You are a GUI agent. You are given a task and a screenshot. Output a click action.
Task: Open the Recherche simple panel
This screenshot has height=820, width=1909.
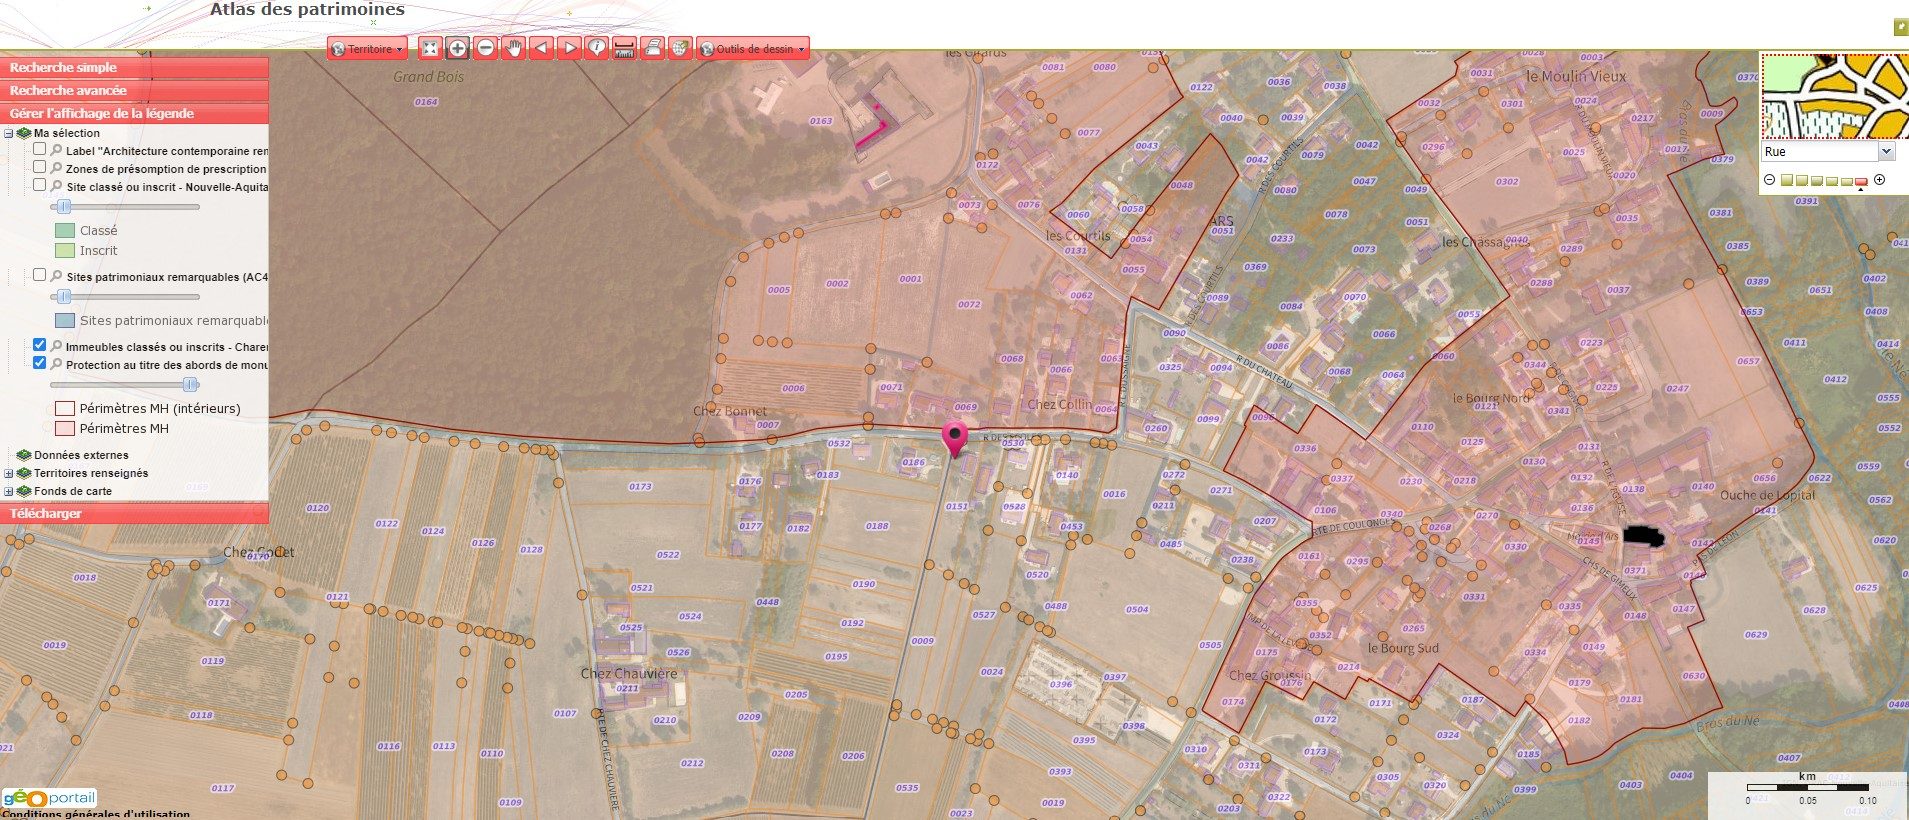click(134, 68)
